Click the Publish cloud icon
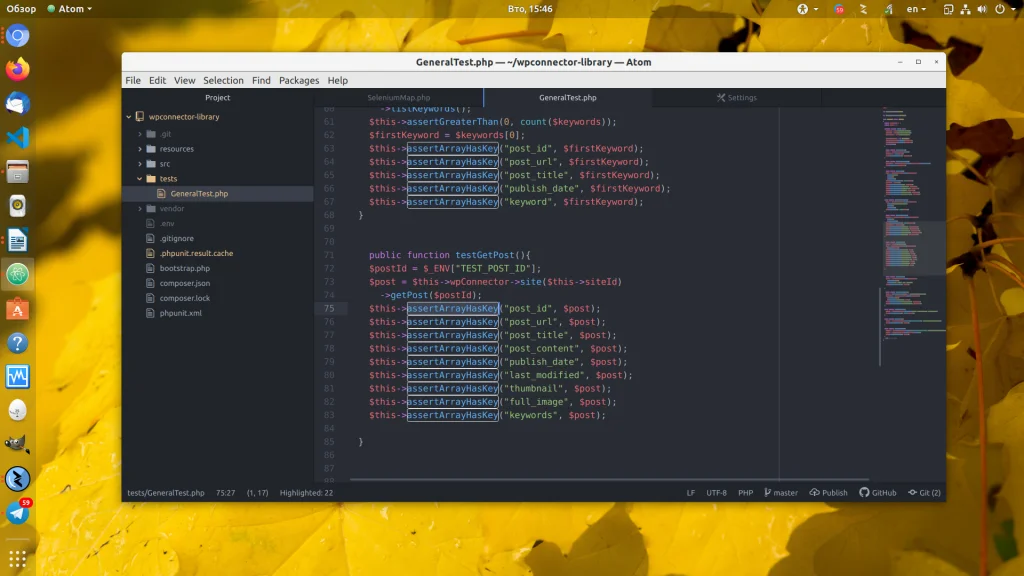Image resolution: width=1024 pixels, height=576 pixels. [815, 493]
